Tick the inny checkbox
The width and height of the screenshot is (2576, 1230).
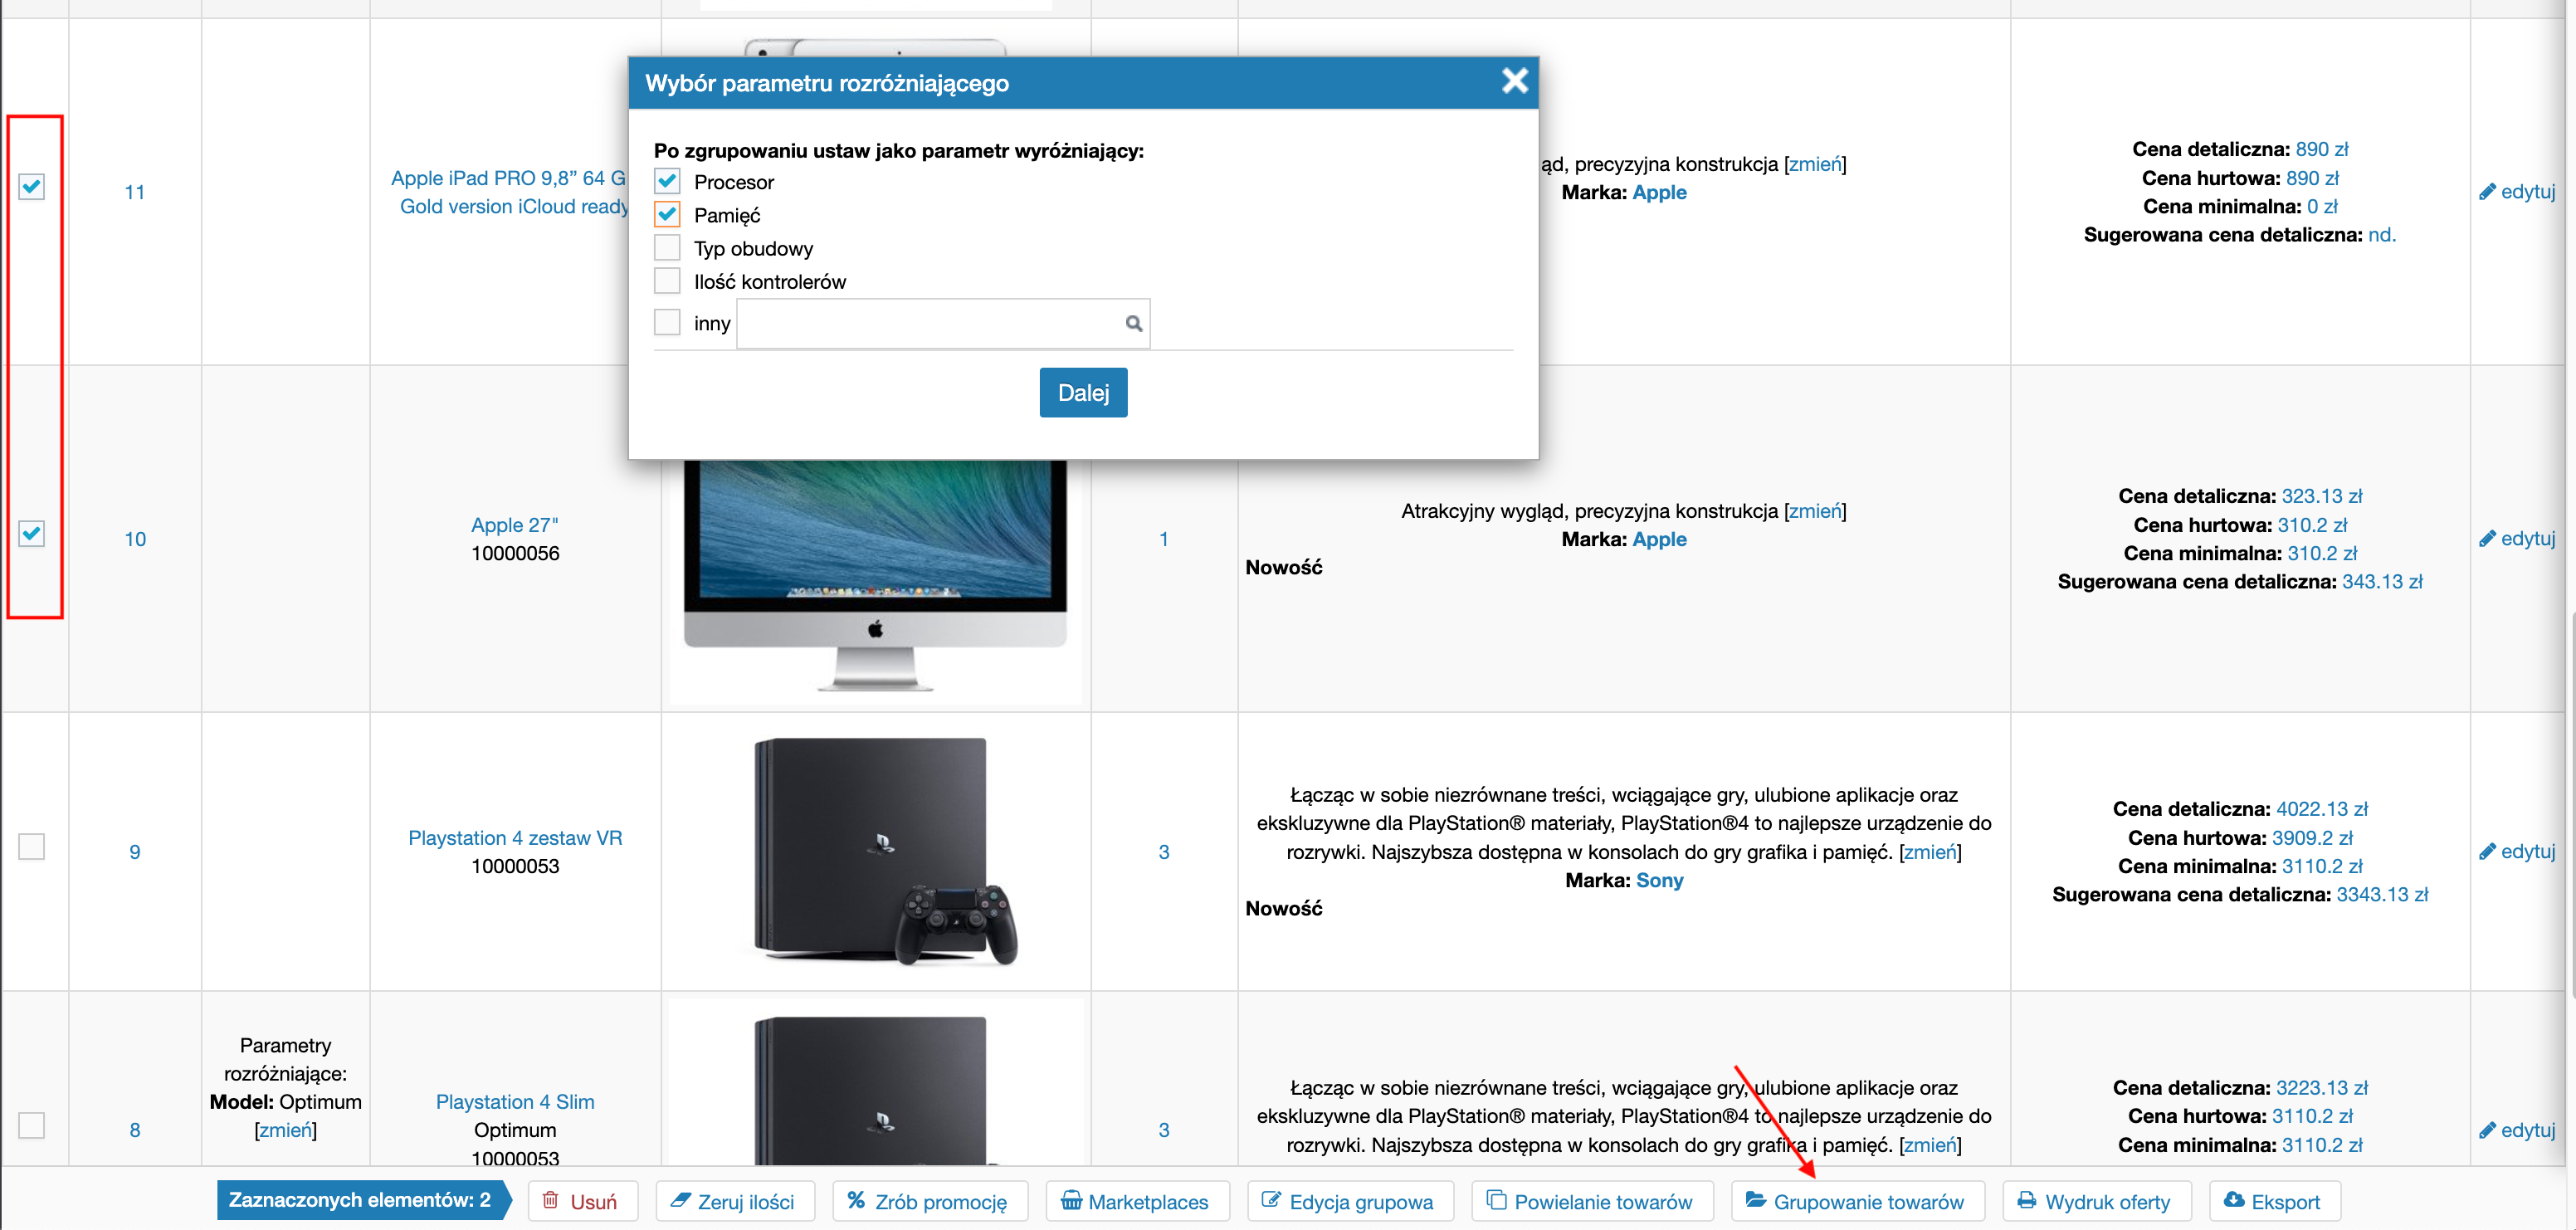(x=667, y=322)
